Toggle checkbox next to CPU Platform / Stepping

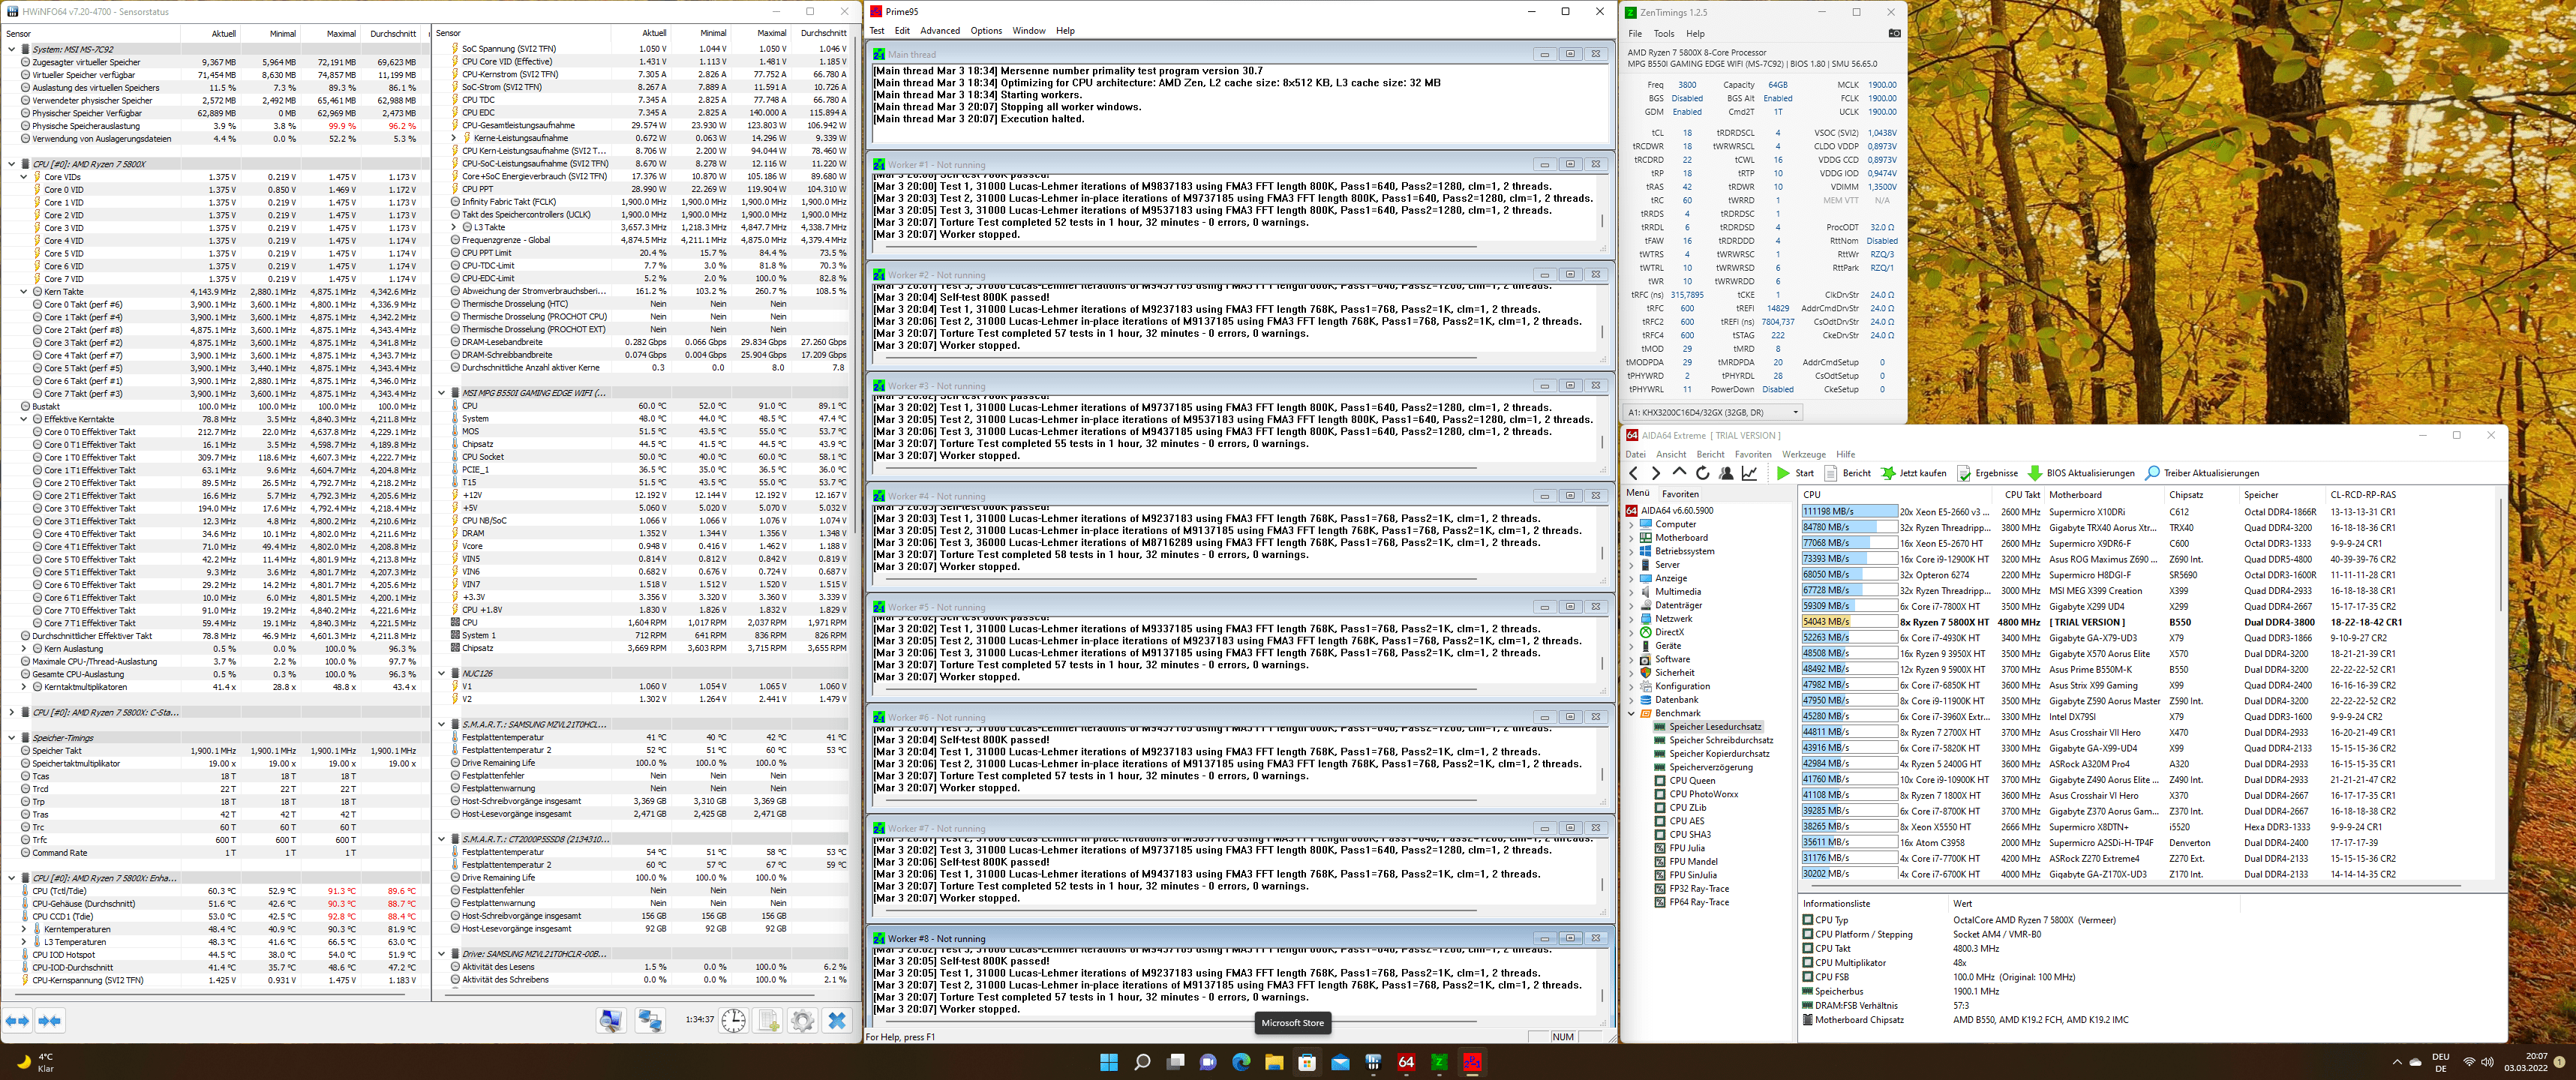(x=1808, y=934)
